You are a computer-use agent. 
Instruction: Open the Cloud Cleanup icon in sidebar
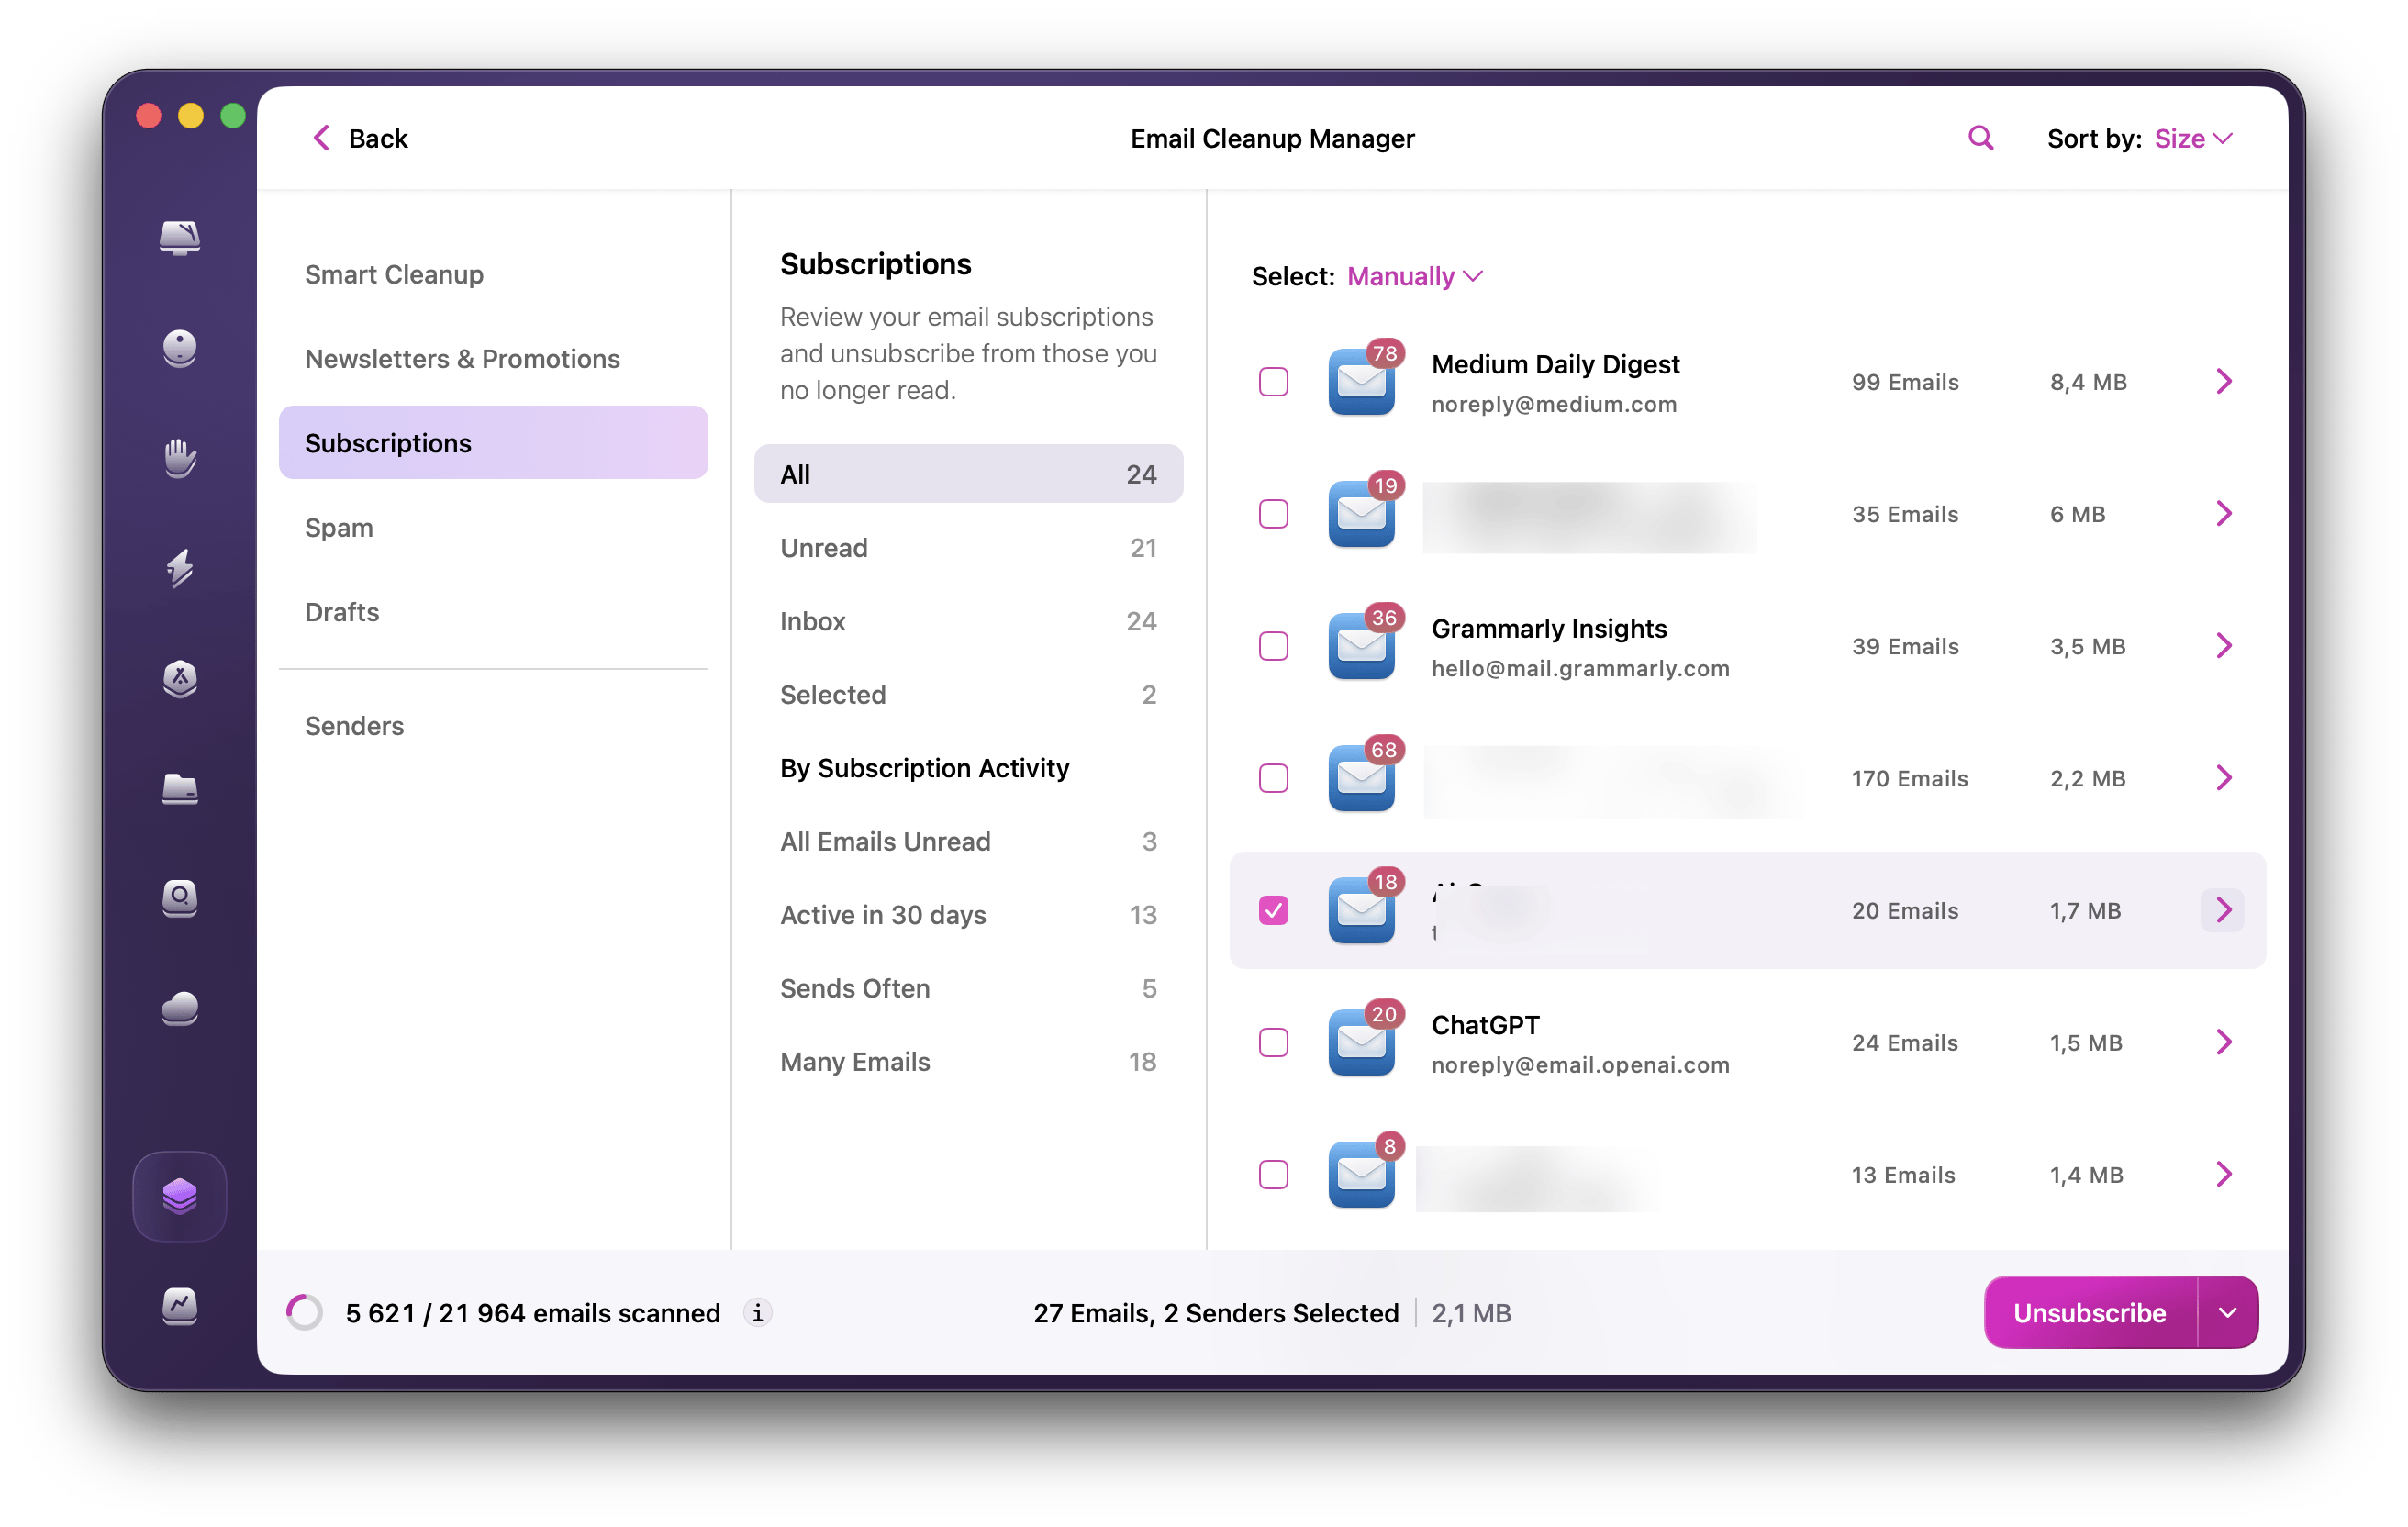(180, 1008)
